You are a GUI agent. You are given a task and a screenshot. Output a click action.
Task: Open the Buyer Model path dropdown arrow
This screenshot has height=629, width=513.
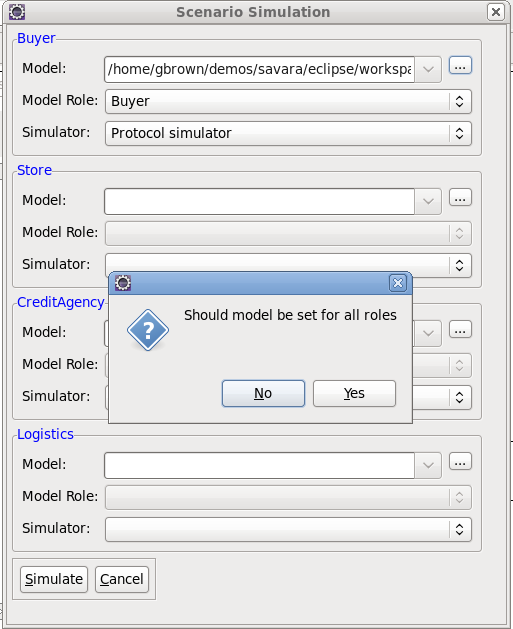point(428,69)
